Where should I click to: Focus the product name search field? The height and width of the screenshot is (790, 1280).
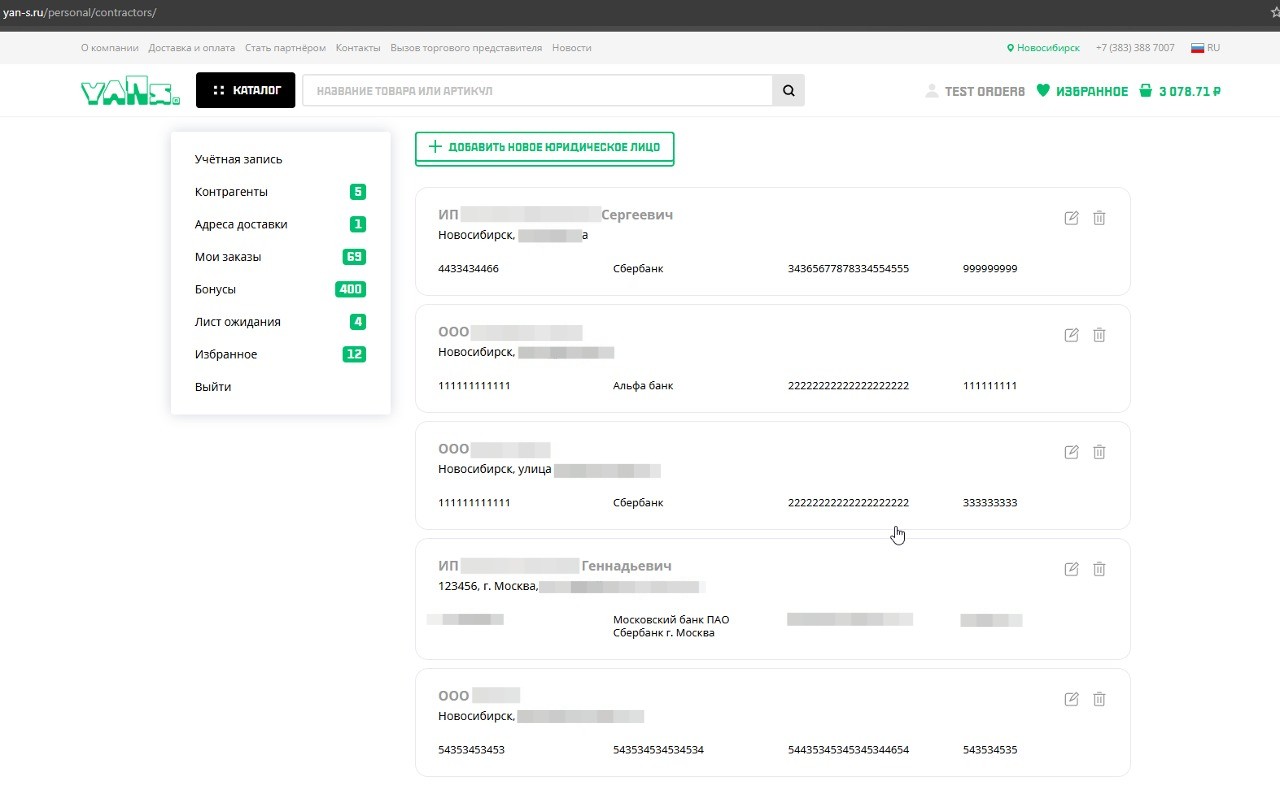[x=537, y=91]
